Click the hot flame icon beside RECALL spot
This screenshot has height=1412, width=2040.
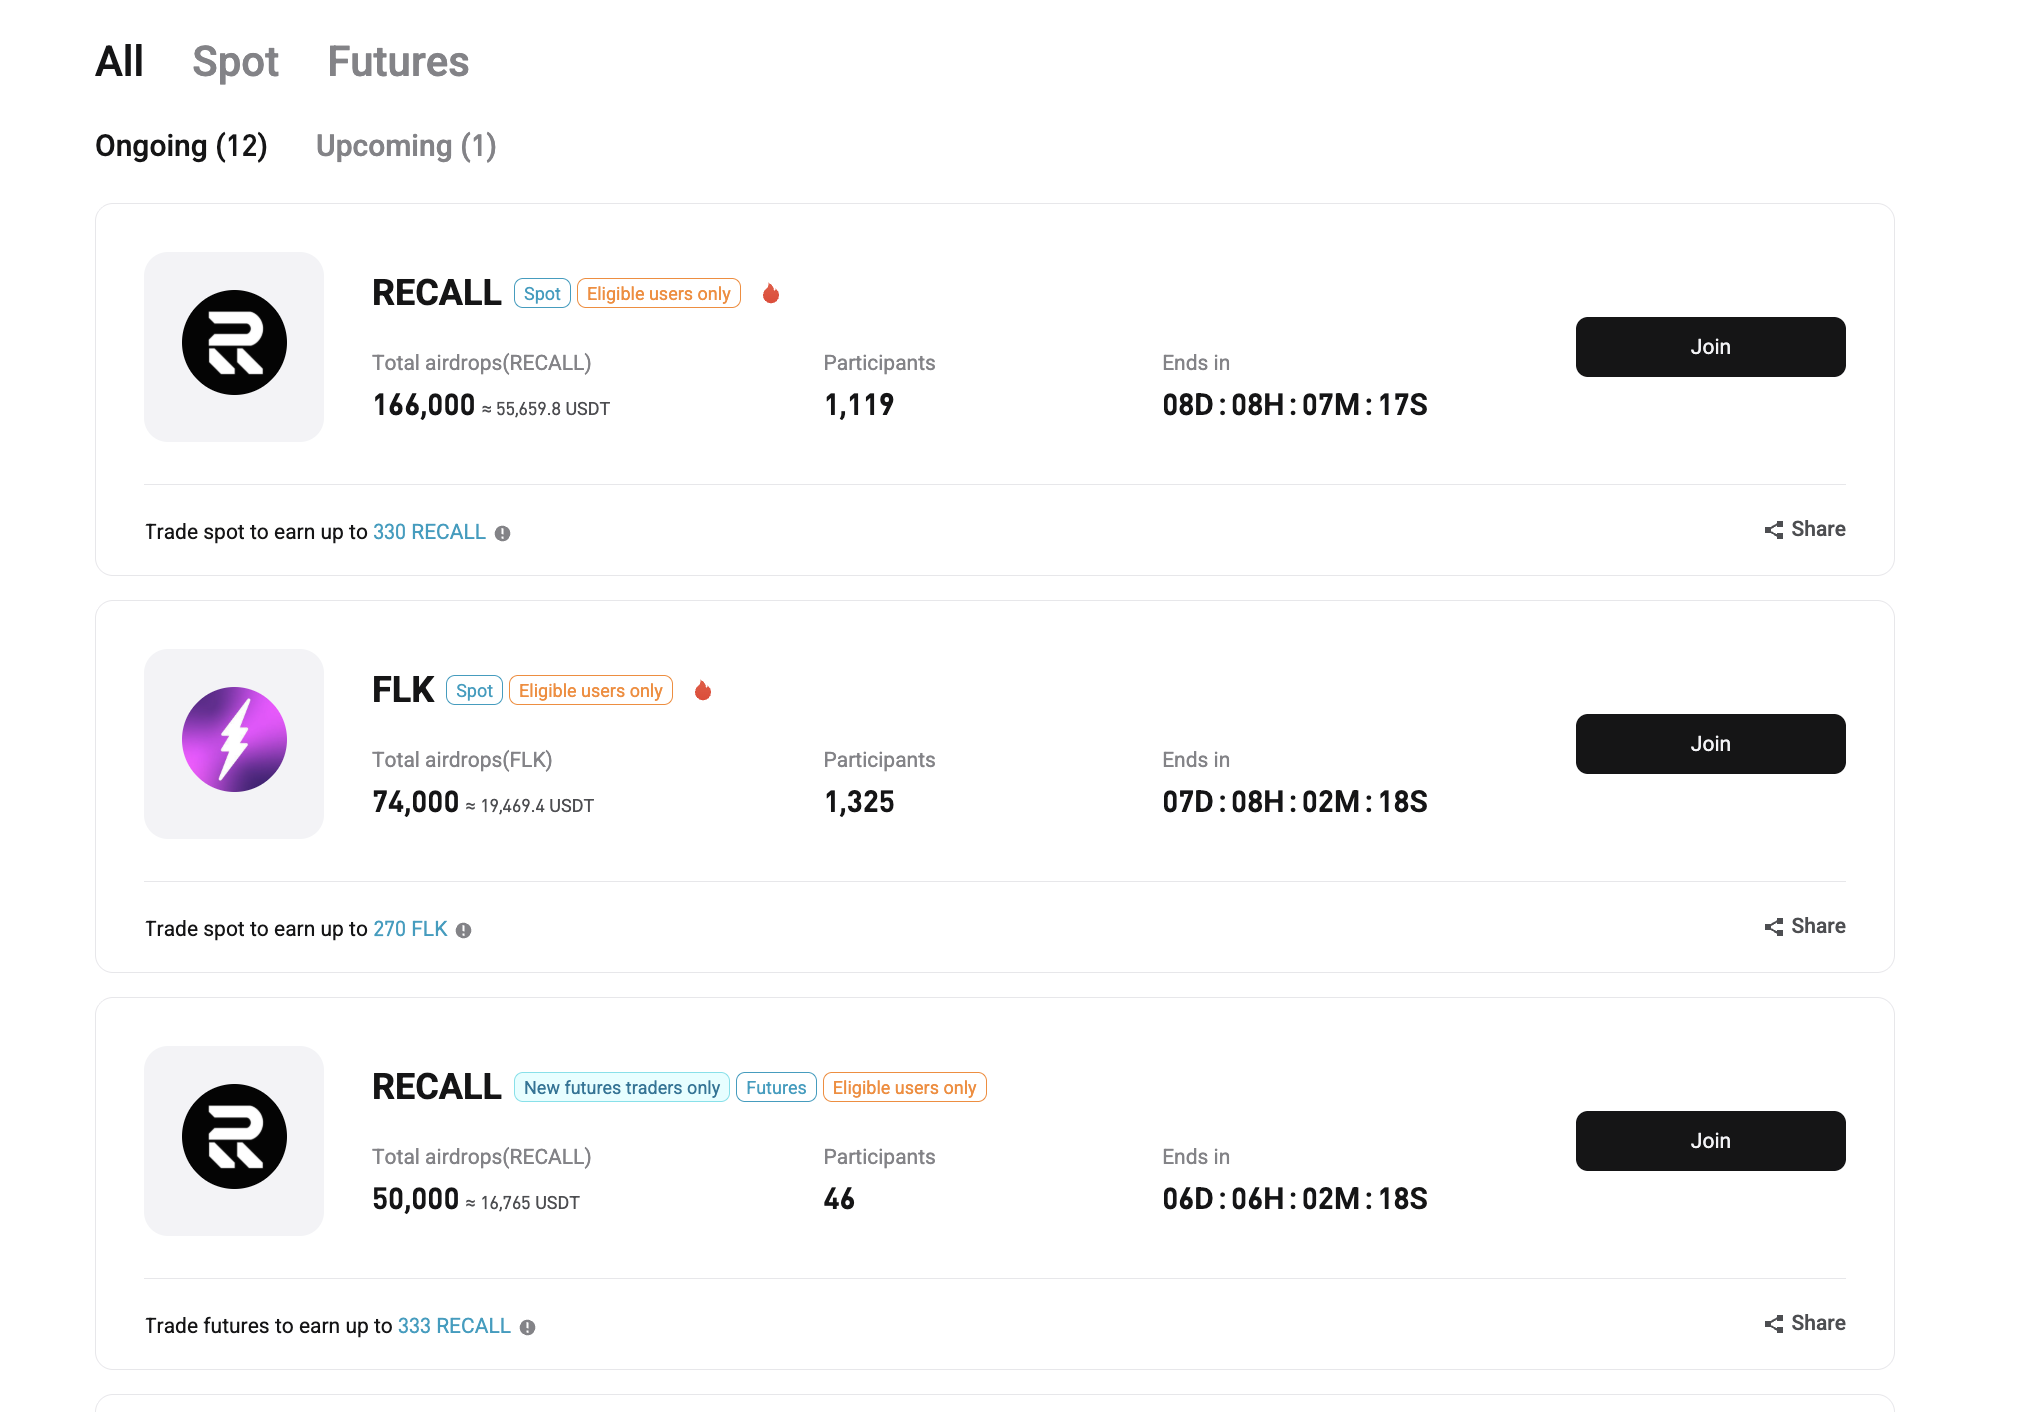click(771, 293)
